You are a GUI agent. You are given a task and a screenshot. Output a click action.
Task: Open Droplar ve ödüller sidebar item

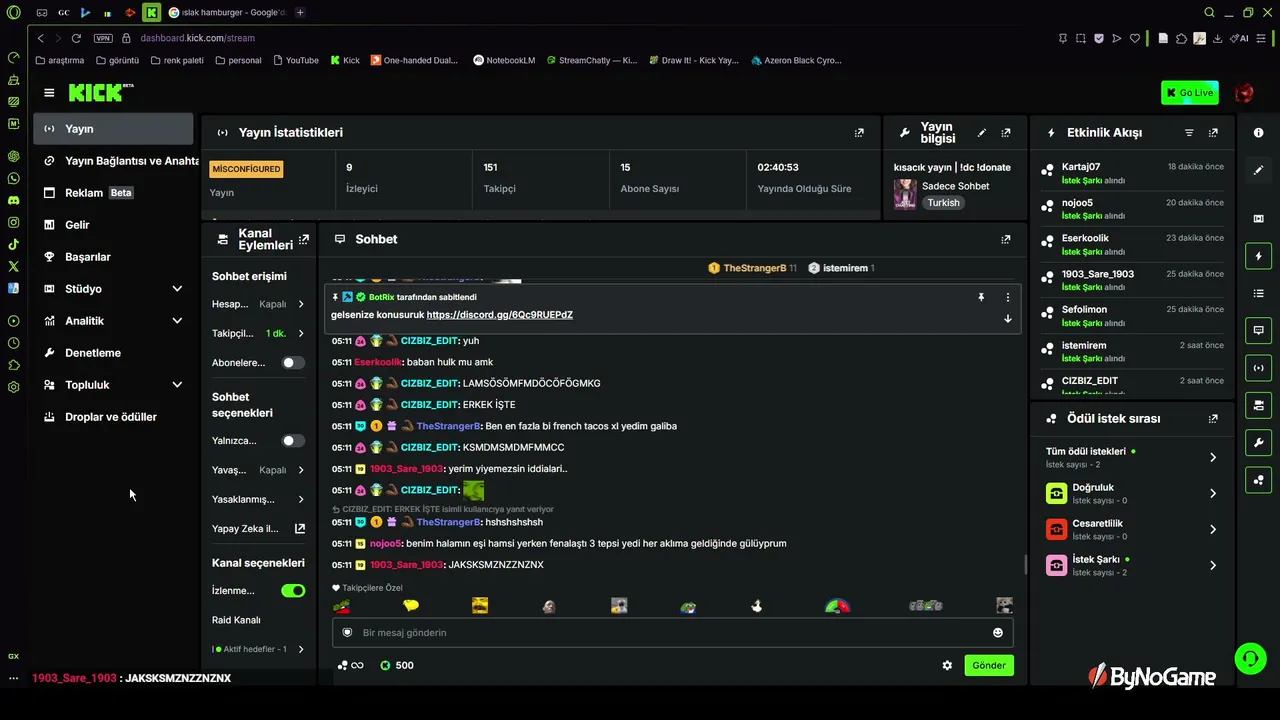coord(113,417)
